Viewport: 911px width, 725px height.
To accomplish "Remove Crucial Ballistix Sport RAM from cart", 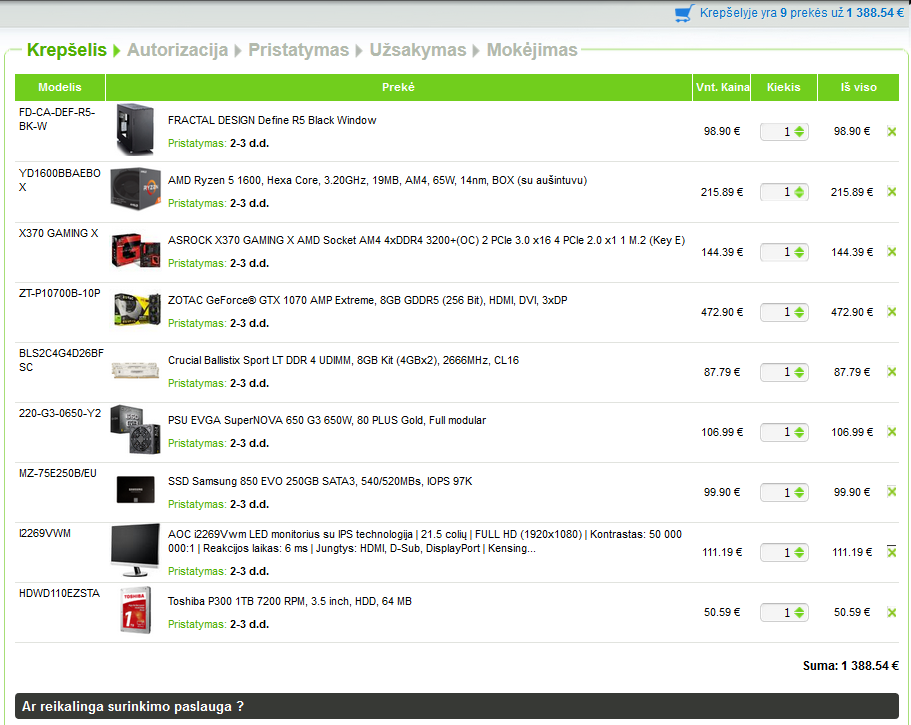I will (892, 372).
